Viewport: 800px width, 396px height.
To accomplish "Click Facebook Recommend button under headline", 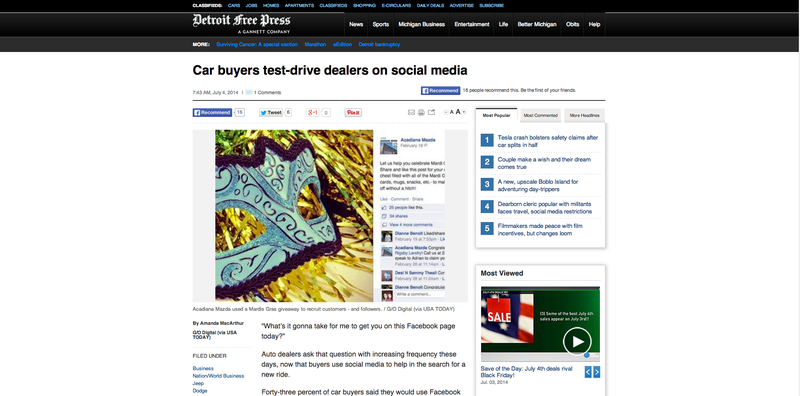I will 440,90.
